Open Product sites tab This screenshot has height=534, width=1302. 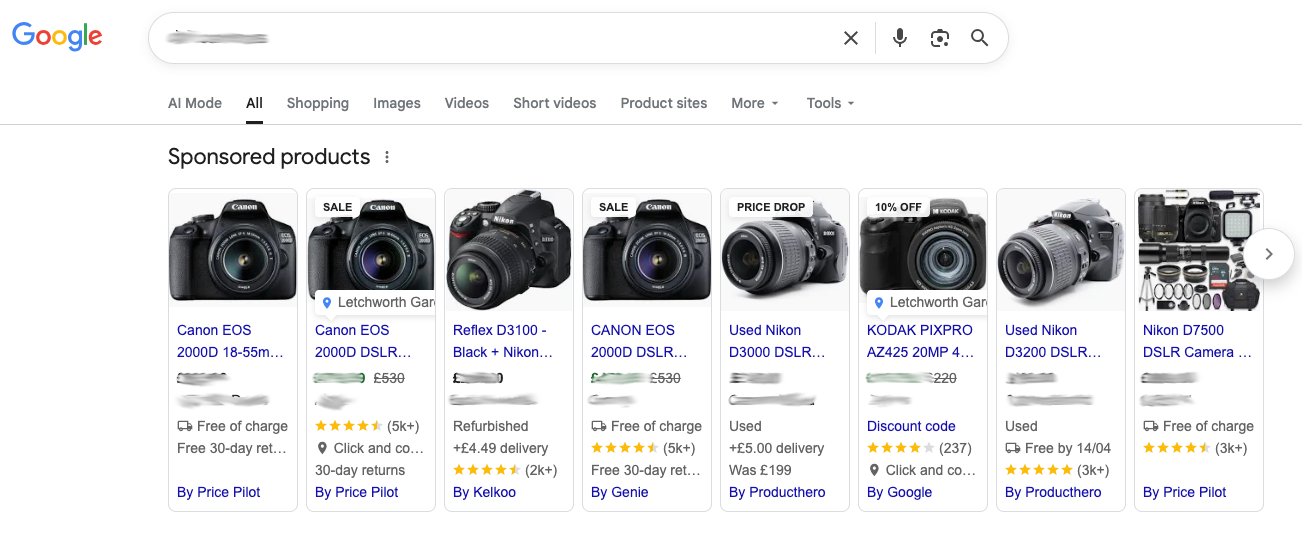click(x=664, y=103)
